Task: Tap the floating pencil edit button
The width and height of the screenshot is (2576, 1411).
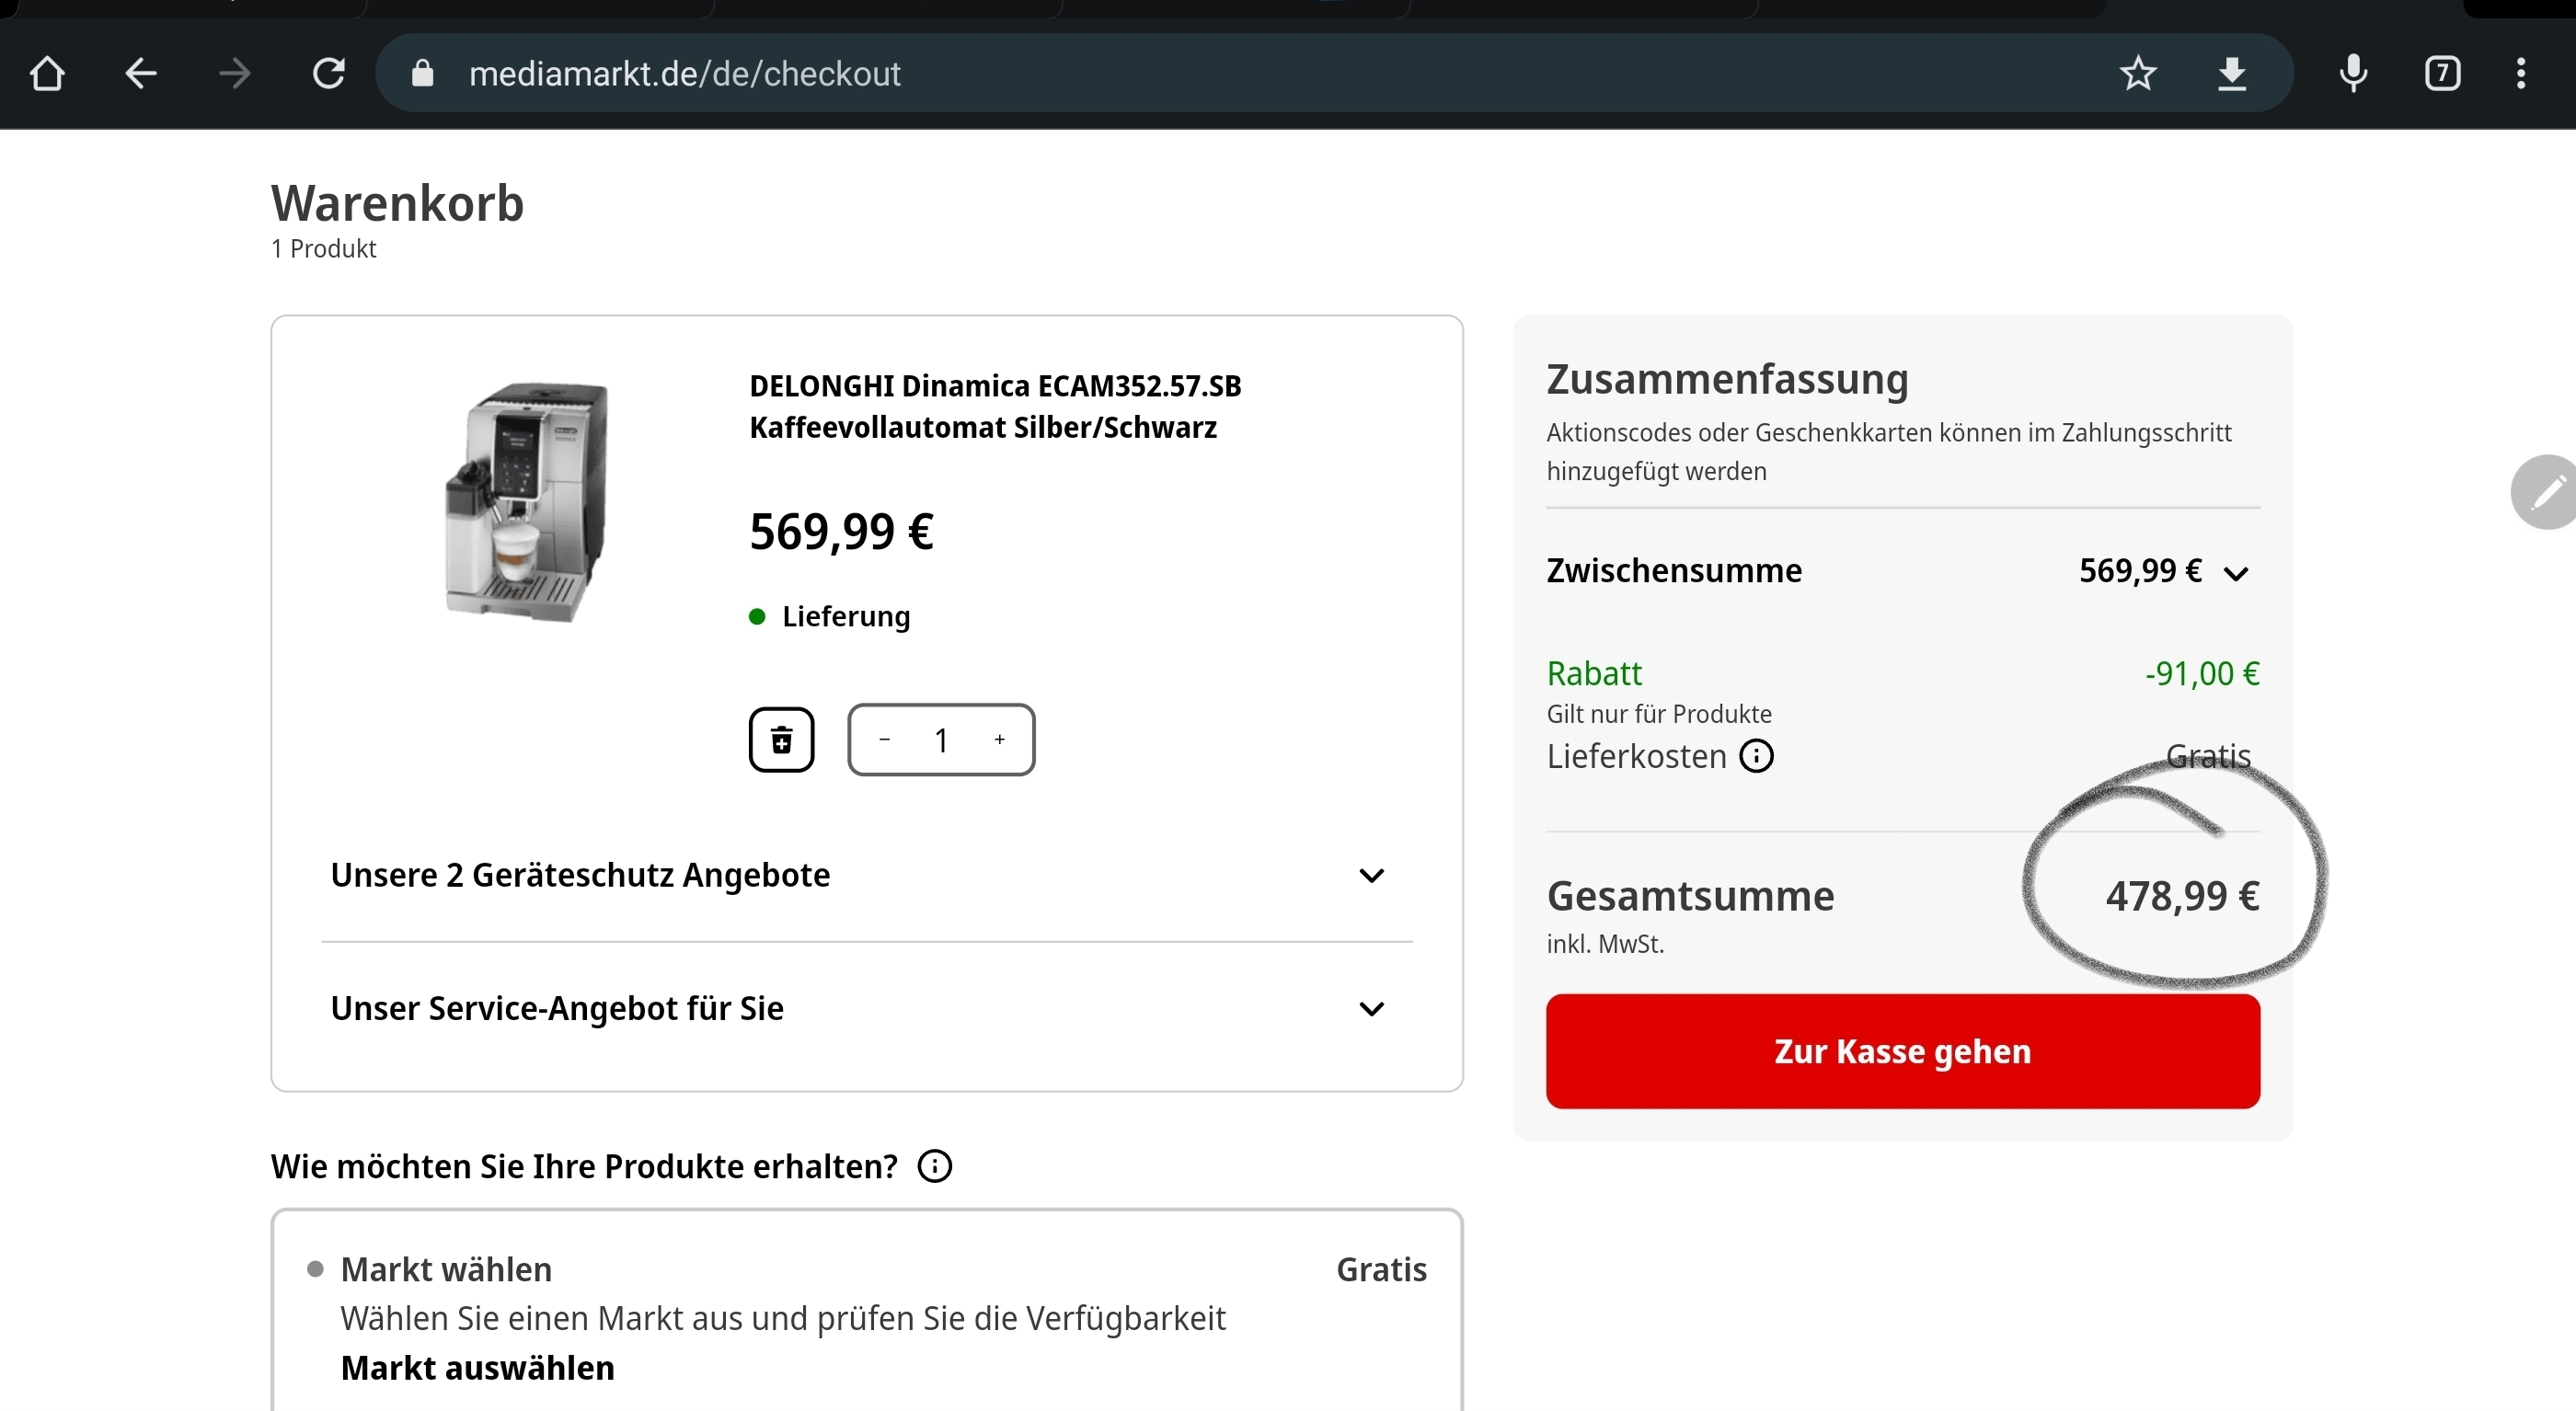Action: click(x=2546, y=492)
